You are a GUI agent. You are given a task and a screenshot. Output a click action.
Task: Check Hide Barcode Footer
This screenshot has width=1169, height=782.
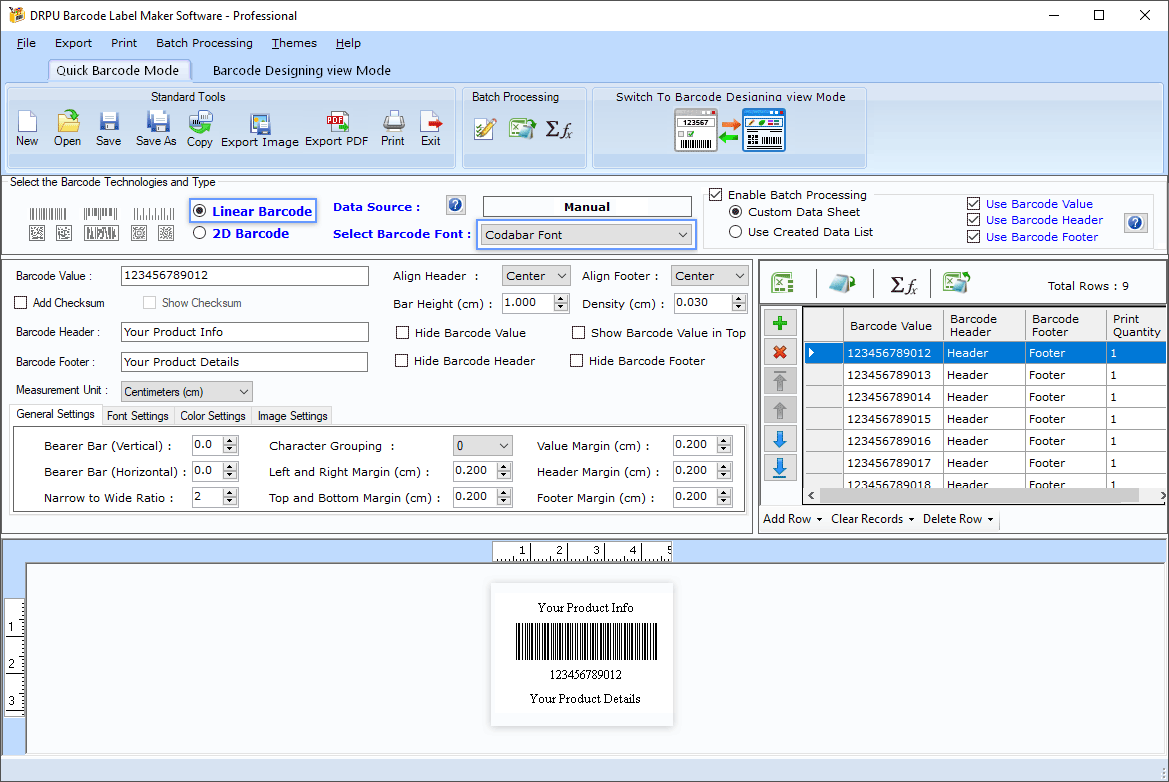tap(576, 361)
